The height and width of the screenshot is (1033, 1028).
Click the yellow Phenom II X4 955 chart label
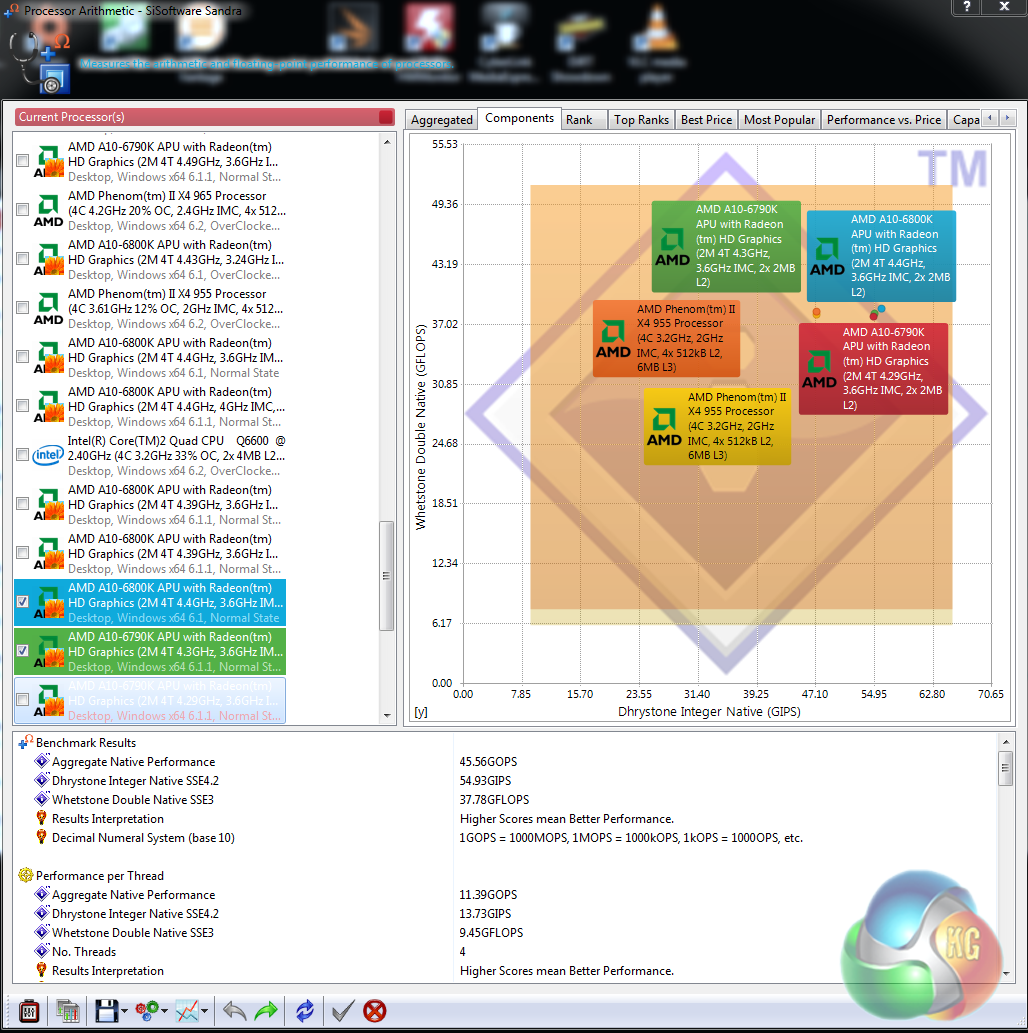(x=717, y=426)
